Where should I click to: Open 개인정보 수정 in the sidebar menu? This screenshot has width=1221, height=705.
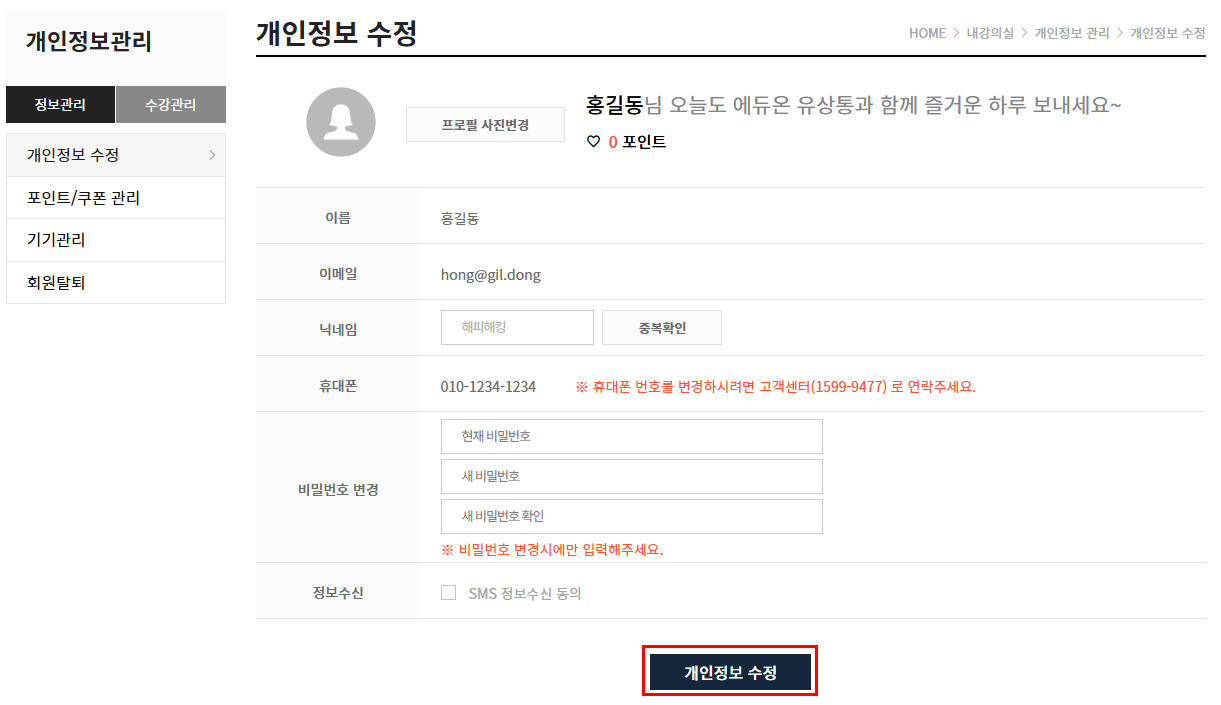pyautogui.click(x=73, y=155)
